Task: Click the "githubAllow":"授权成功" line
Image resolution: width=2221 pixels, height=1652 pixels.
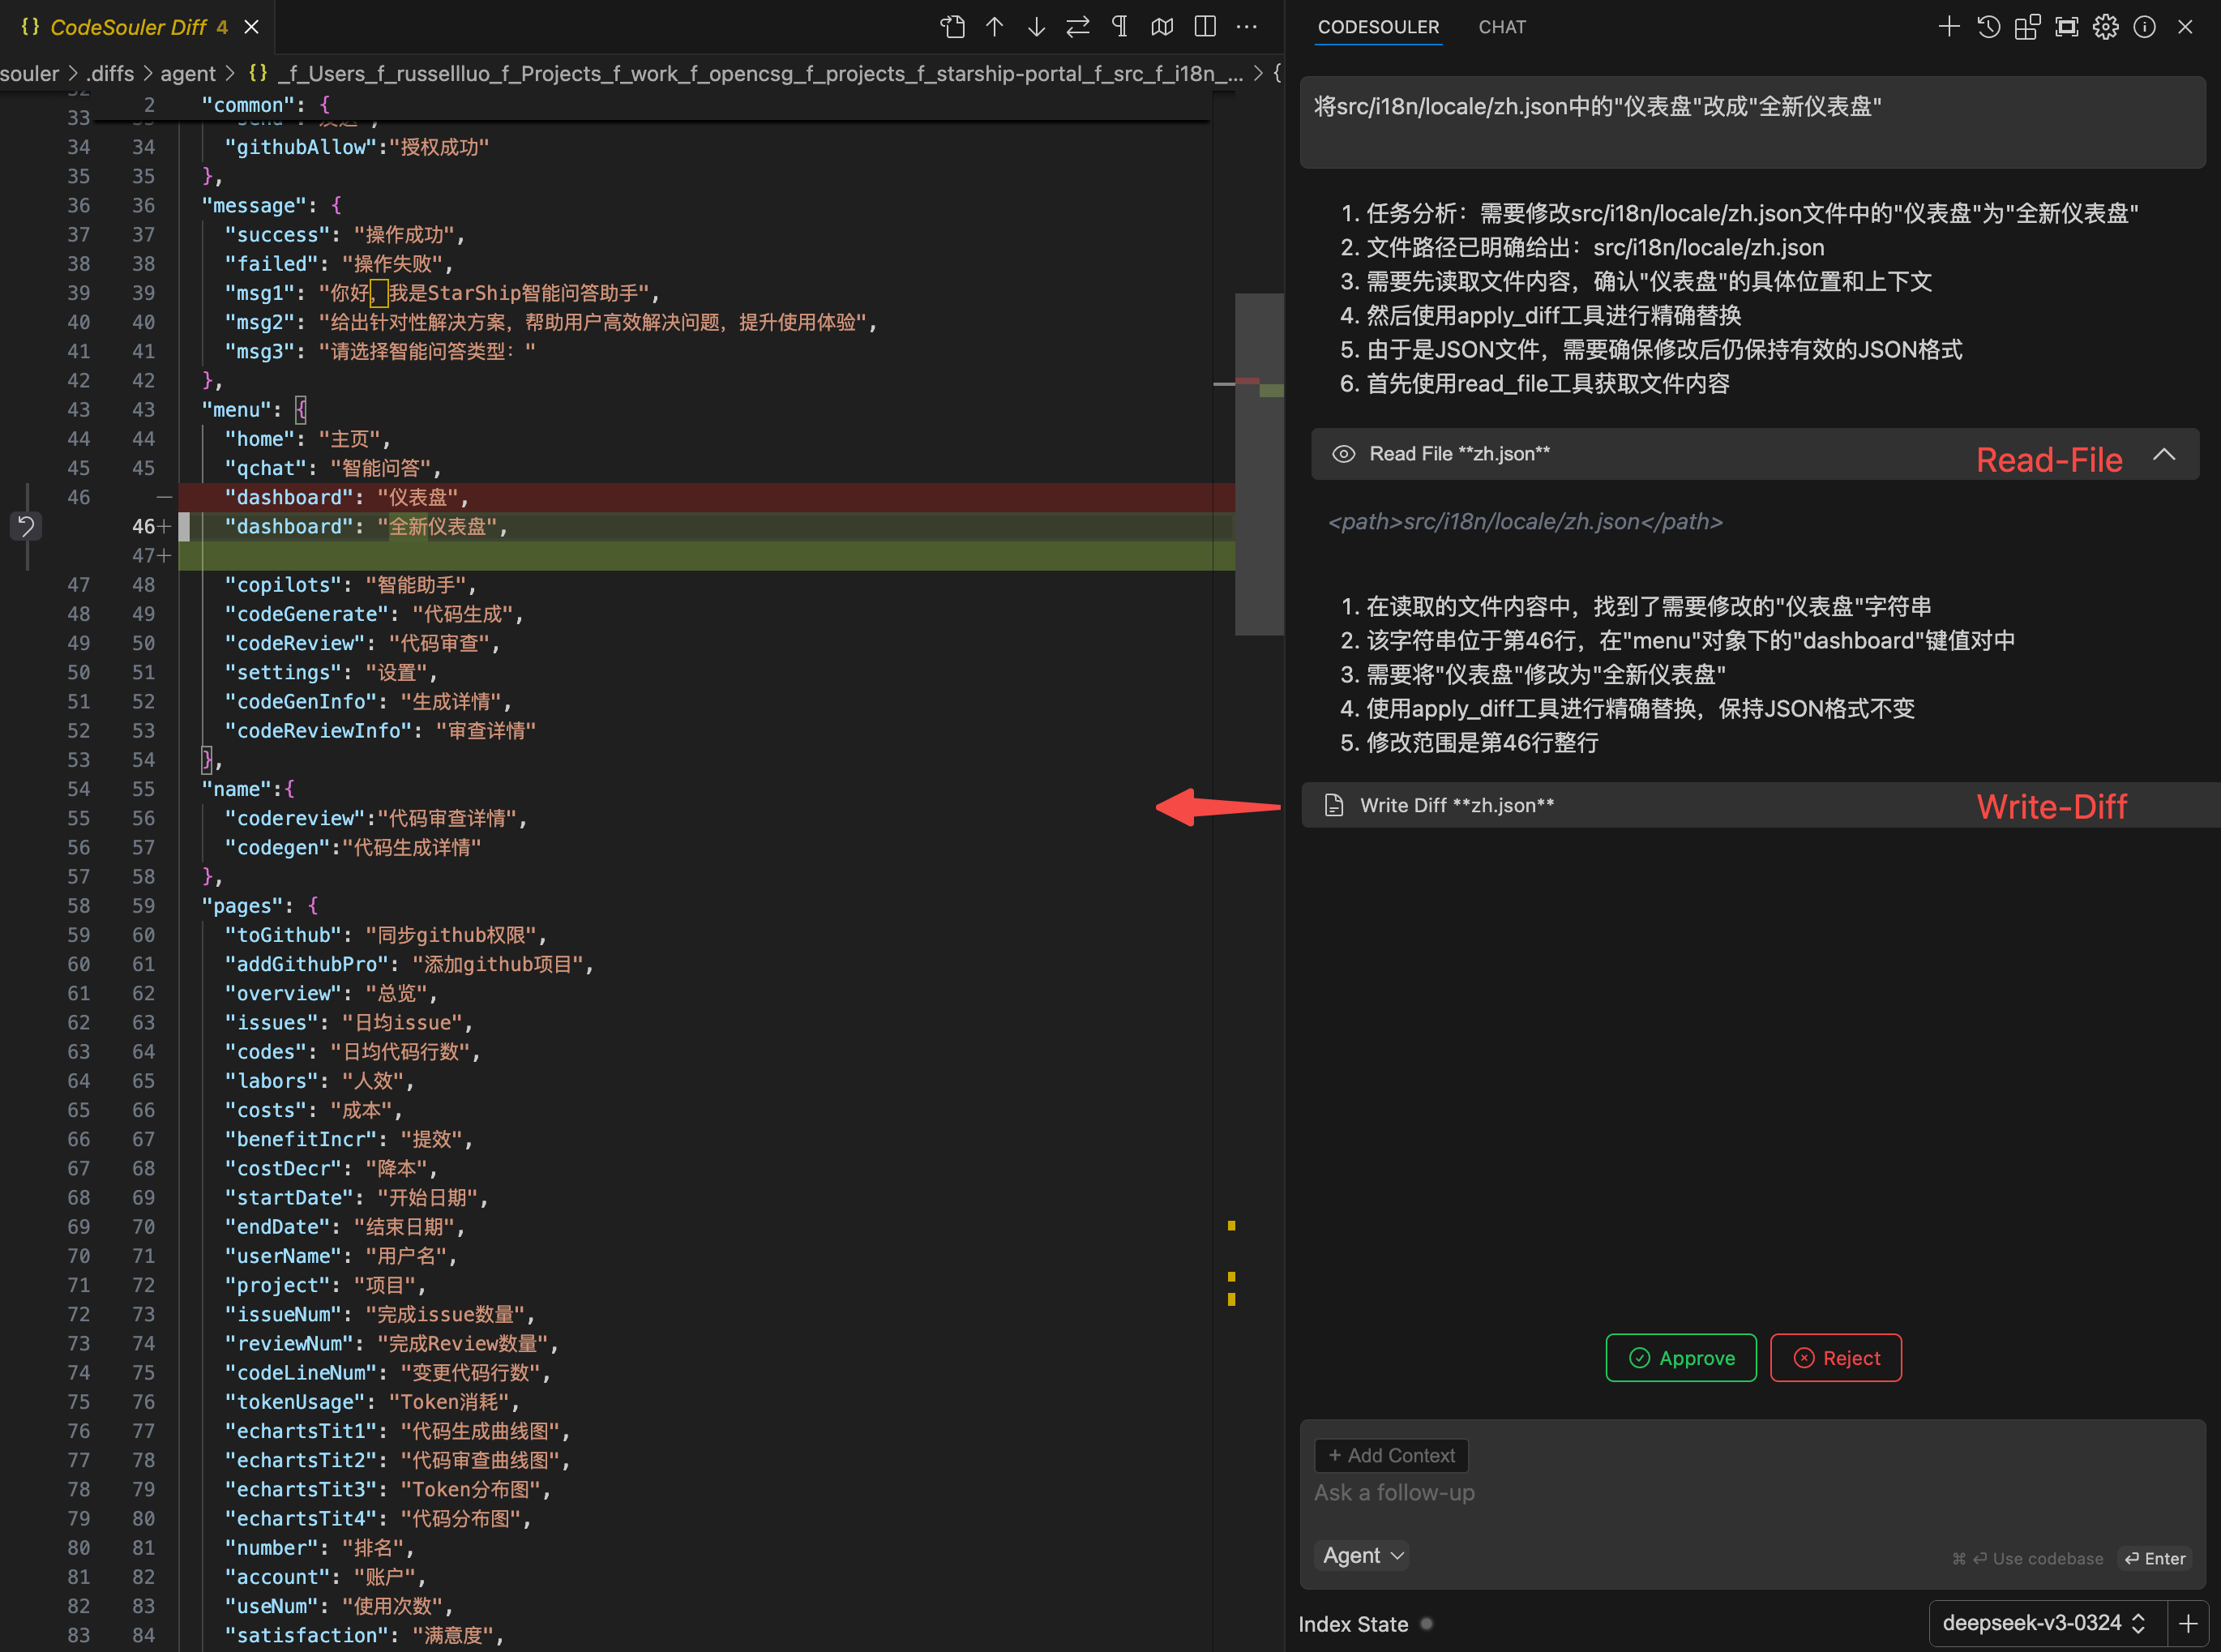Action: pos(357,147)
